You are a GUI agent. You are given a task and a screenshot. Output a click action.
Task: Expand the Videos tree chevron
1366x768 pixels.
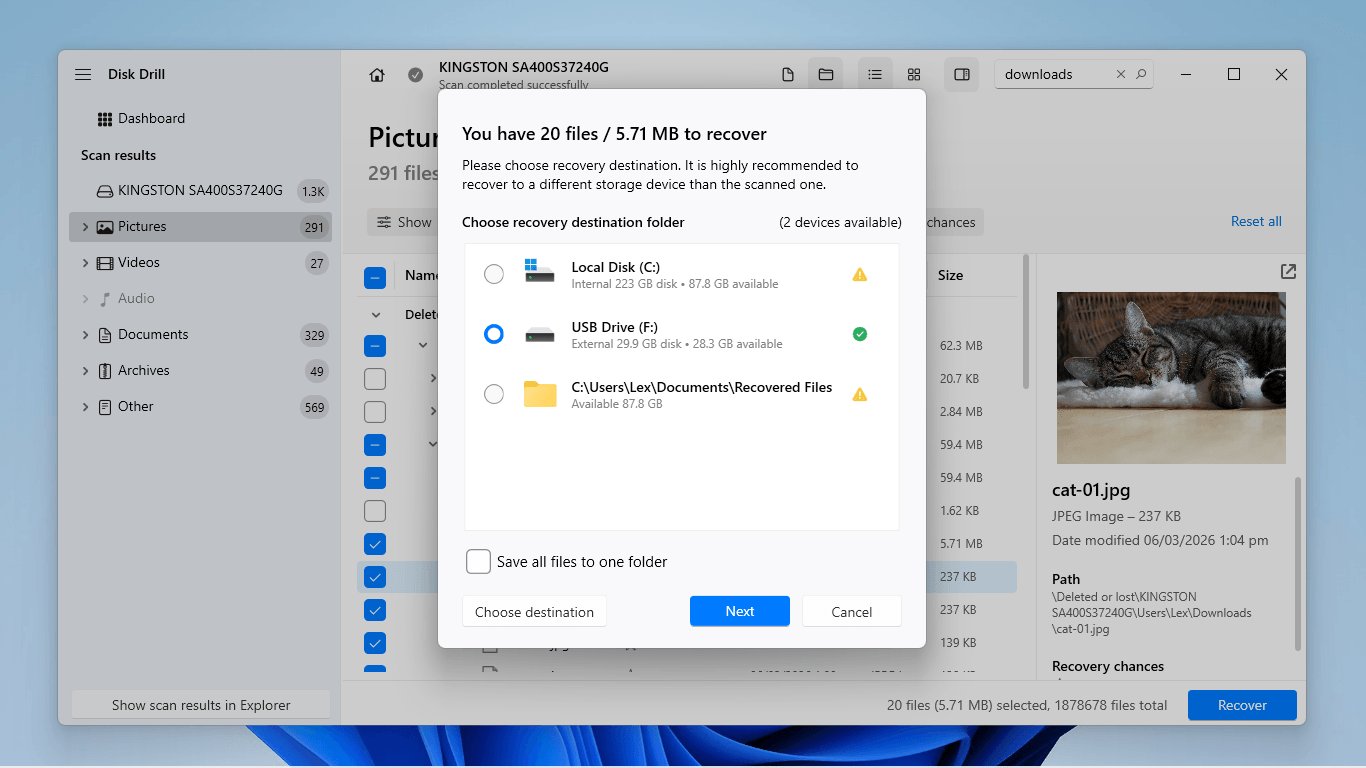point(85,263)
